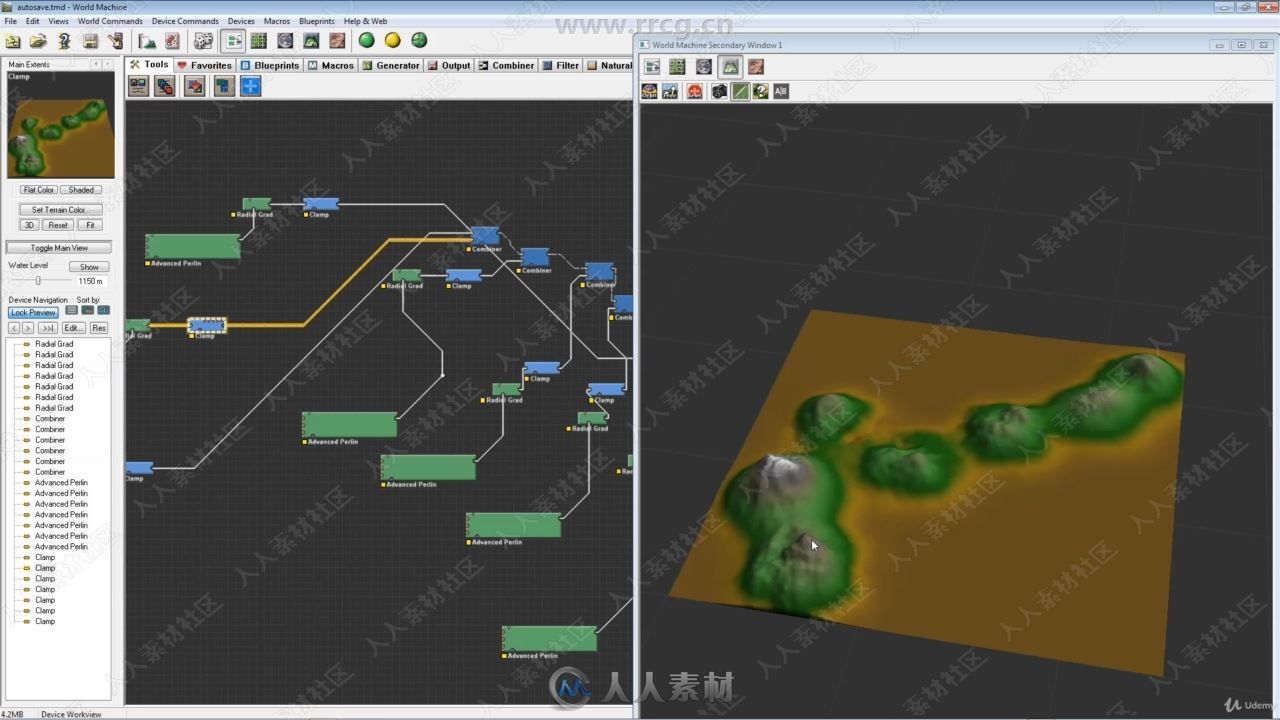Switch to the Output tab
This screenshot has height=720, width=1280.
point(449,65)
